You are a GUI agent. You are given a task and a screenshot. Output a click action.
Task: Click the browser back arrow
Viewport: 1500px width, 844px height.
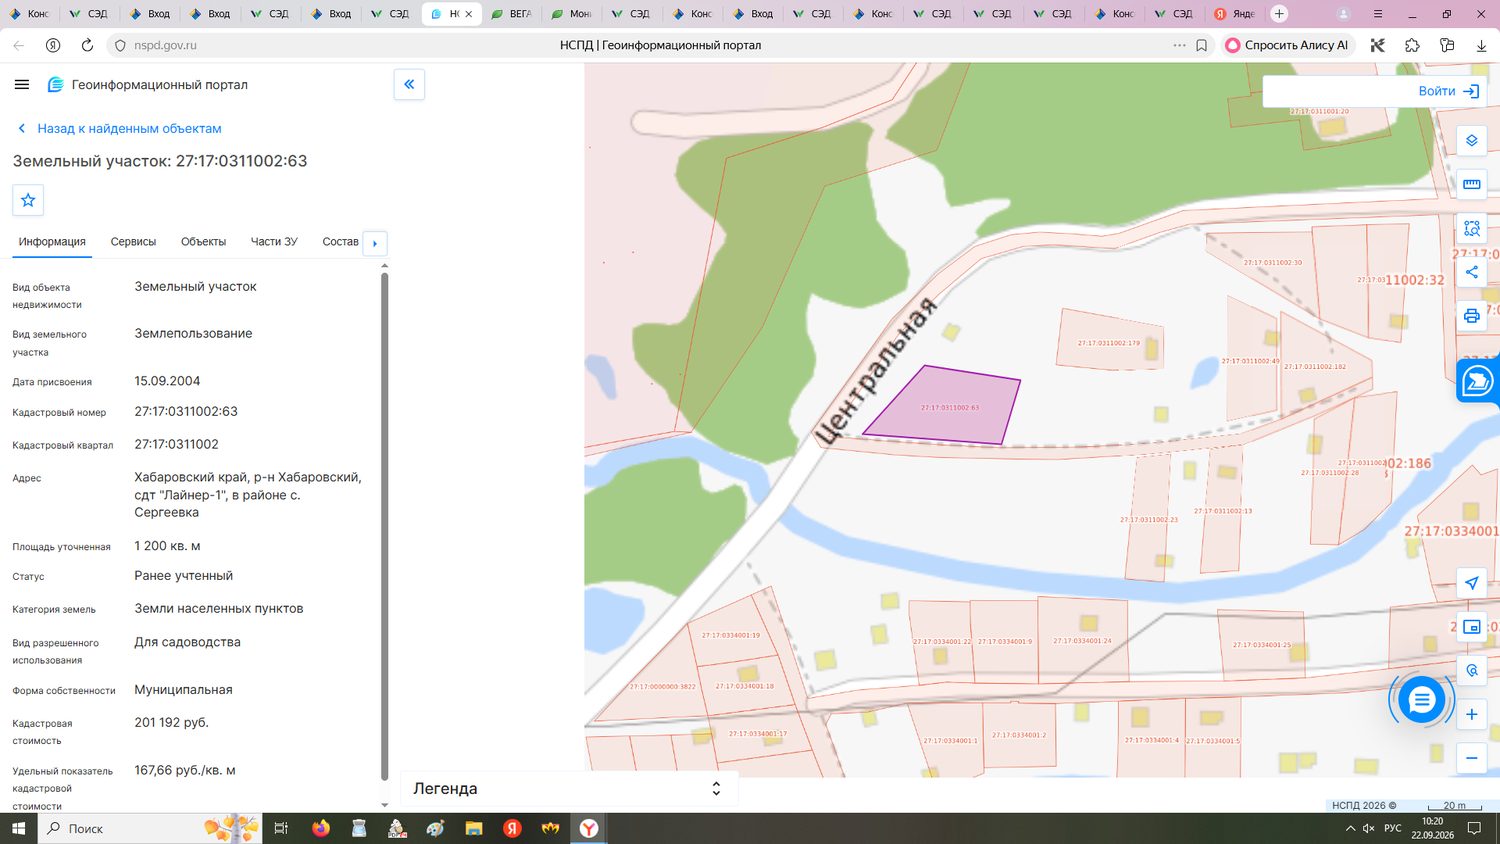[x=19, y=45]
